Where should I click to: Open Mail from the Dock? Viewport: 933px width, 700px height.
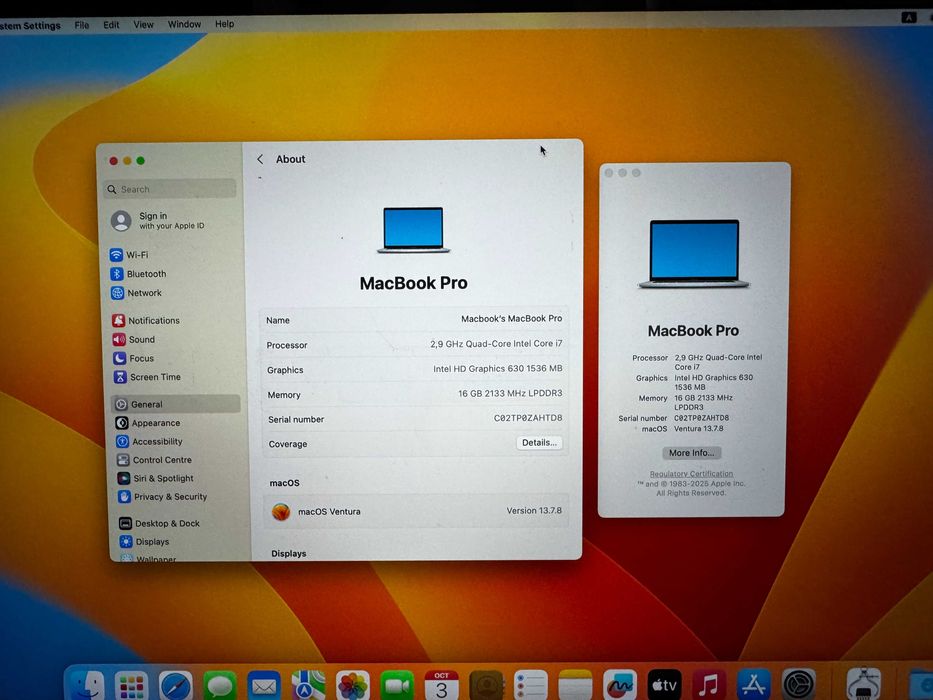point(264,686)
